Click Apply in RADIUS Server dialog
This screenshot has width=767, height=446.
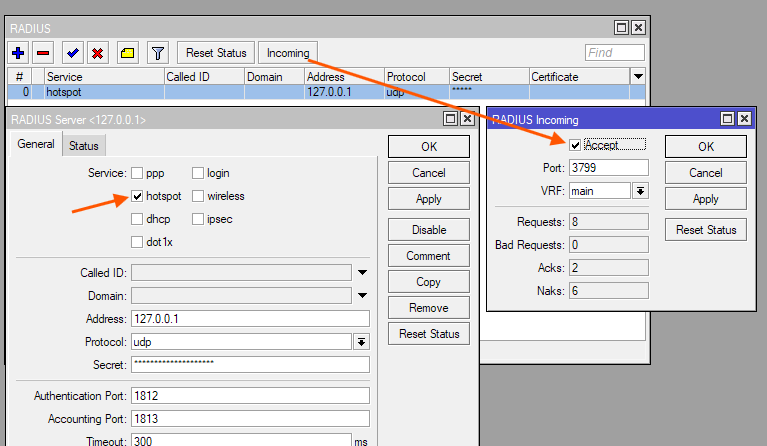[429, 199]
